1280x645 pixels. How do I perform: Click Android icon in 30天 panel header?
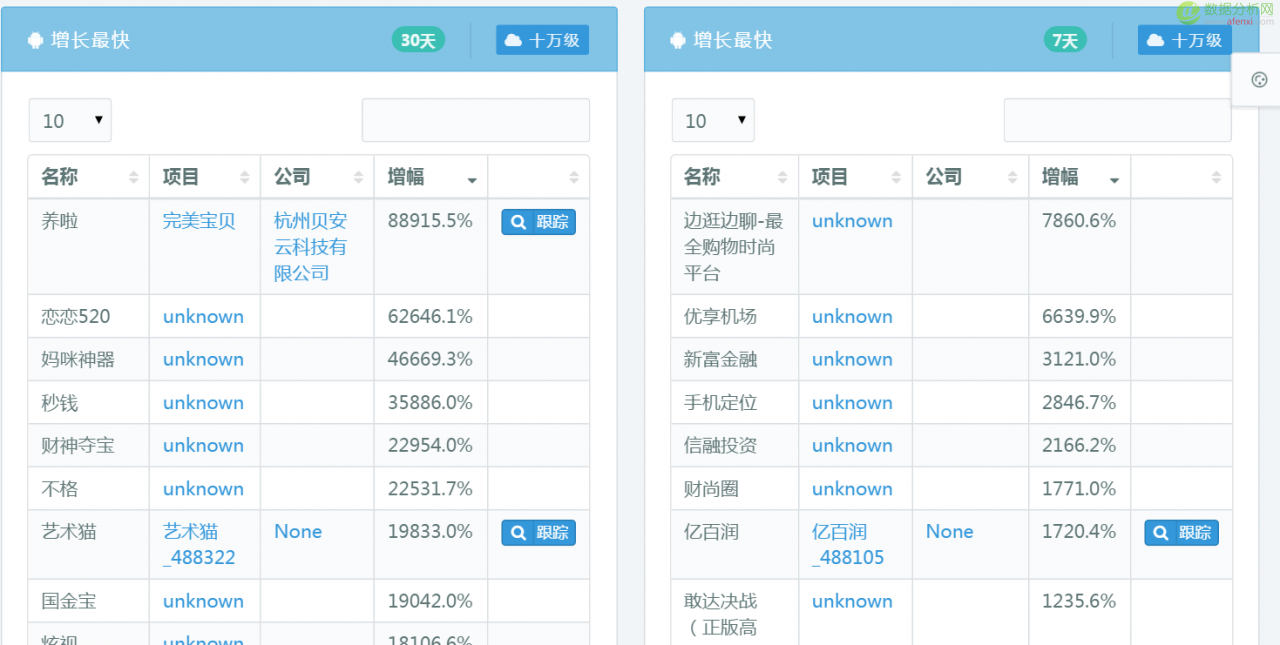point(35,40)
